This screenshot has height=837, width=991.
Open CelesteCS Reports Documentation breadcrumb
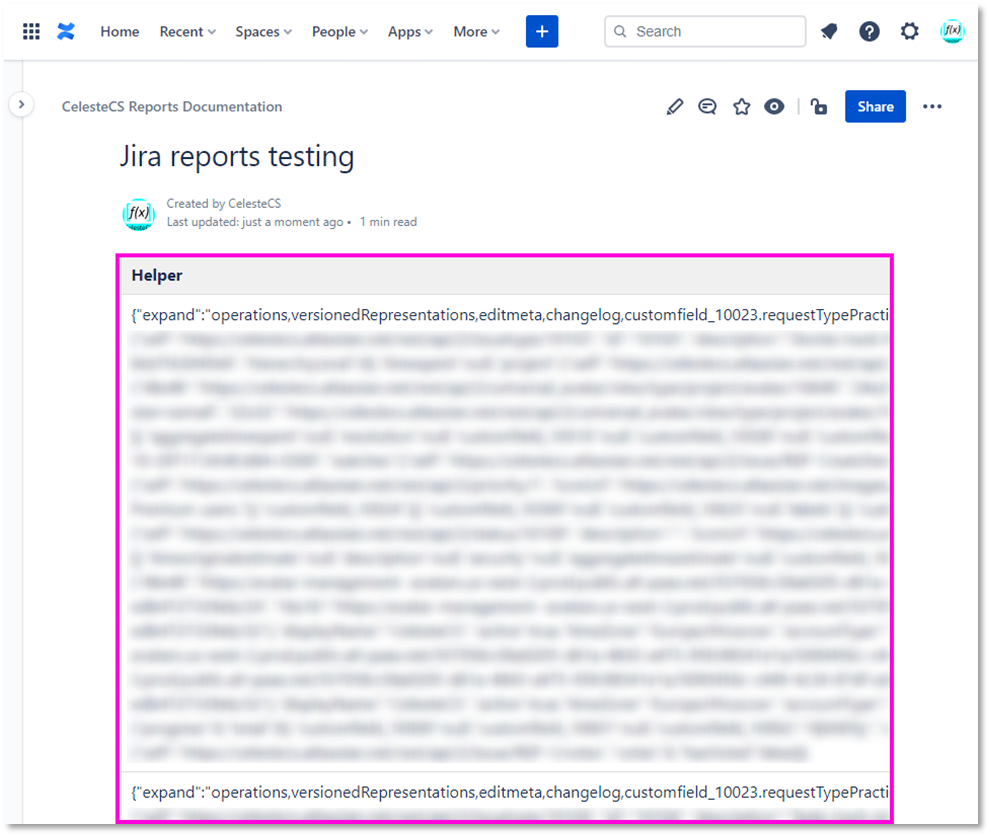172,107
